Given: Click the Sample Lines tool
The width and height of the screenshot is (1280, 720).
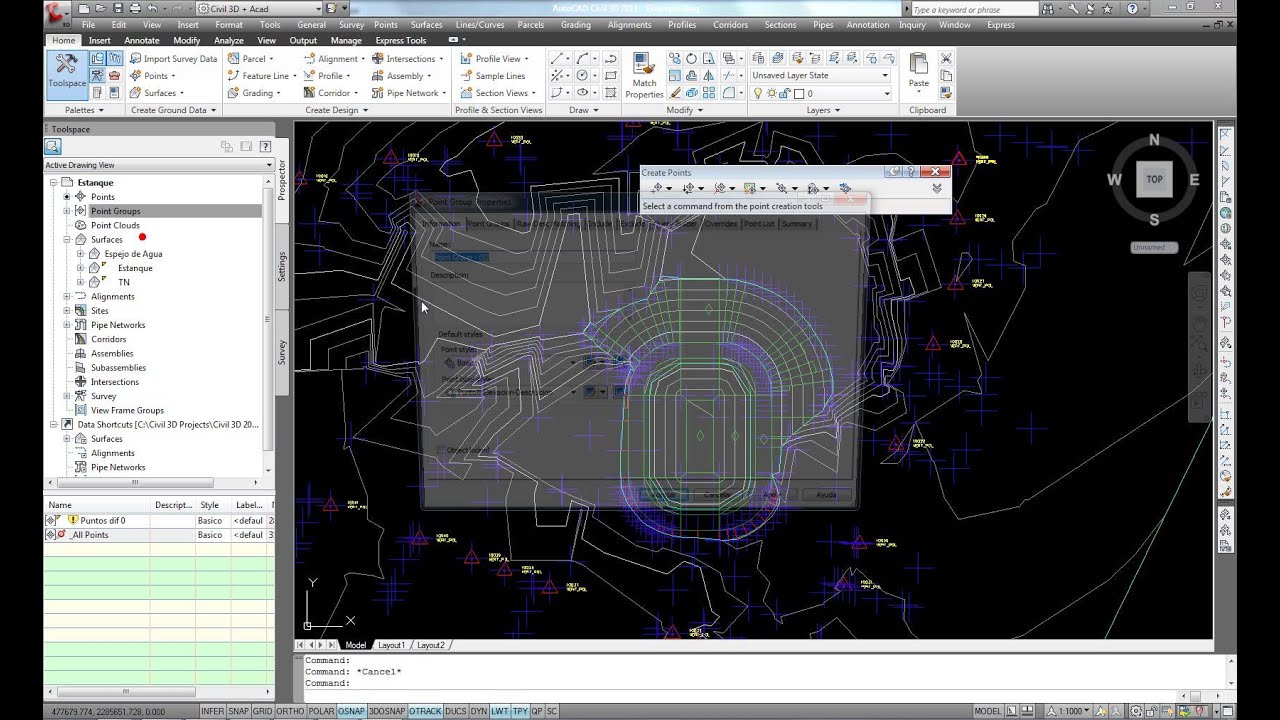Looking at the screenshot, I should [x=493, y=76].
